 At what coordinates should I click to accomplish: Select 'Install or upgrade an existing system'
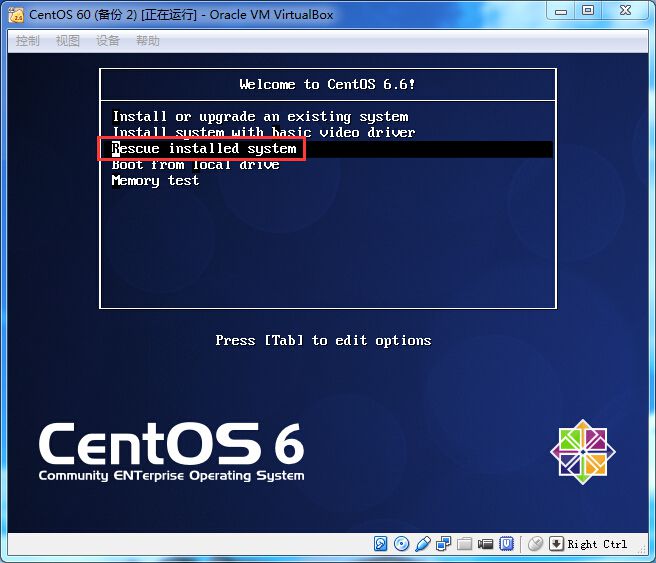pos(260,116)
